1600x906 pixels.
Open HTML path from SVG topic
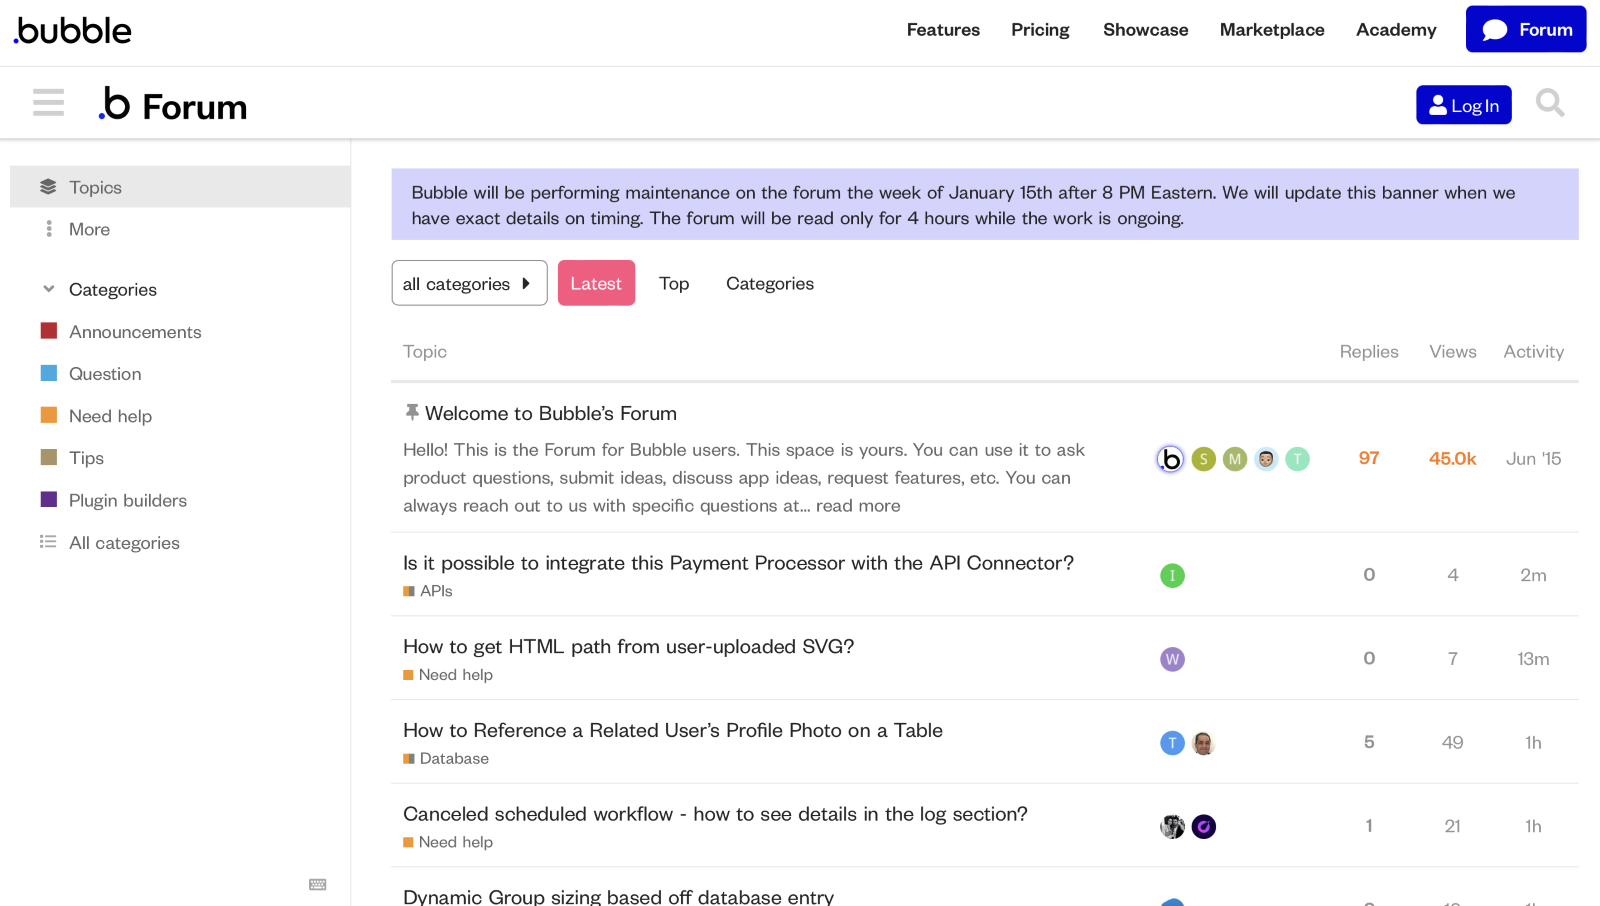point(628,647)
